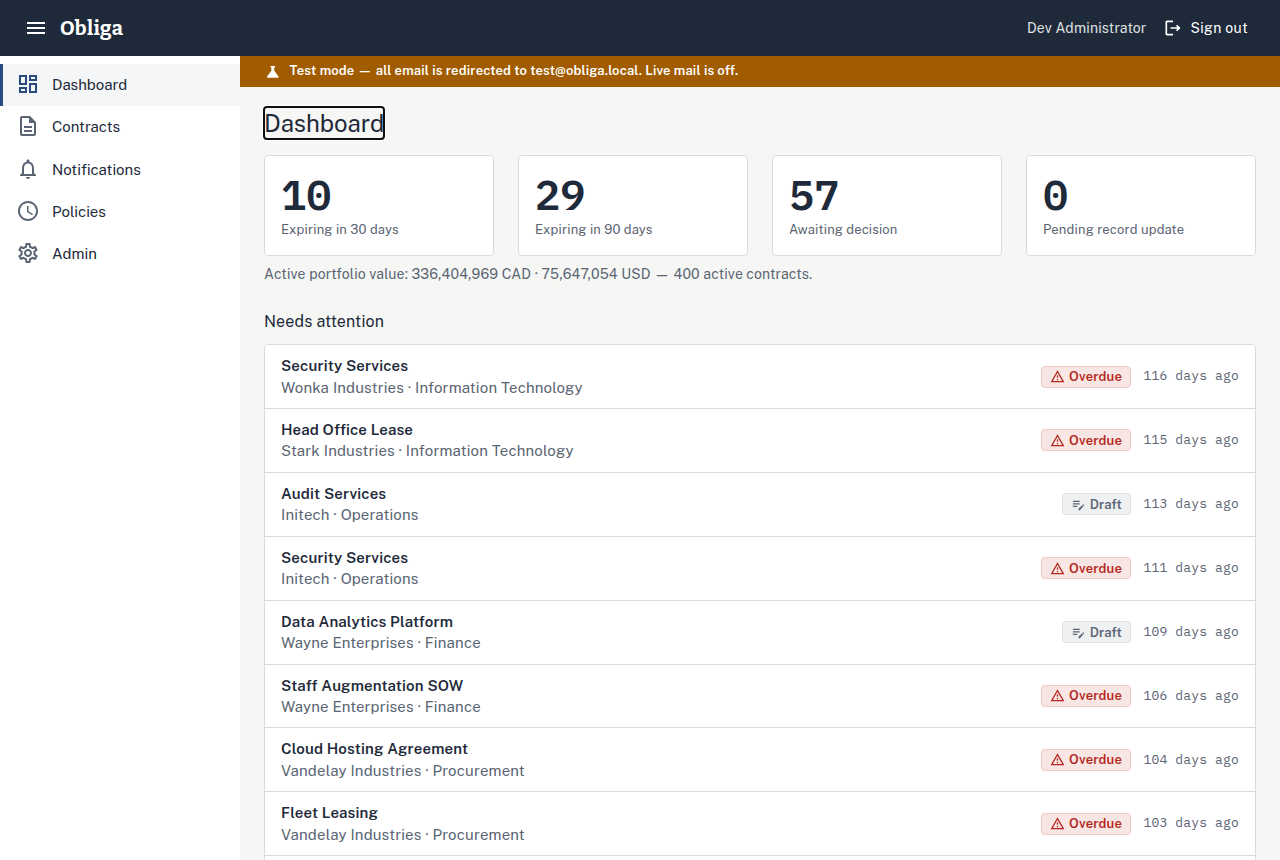Viewport: 1280px width, 860px height.
Task: Open the Notifications sidebar item
Action: pos(120,169)
